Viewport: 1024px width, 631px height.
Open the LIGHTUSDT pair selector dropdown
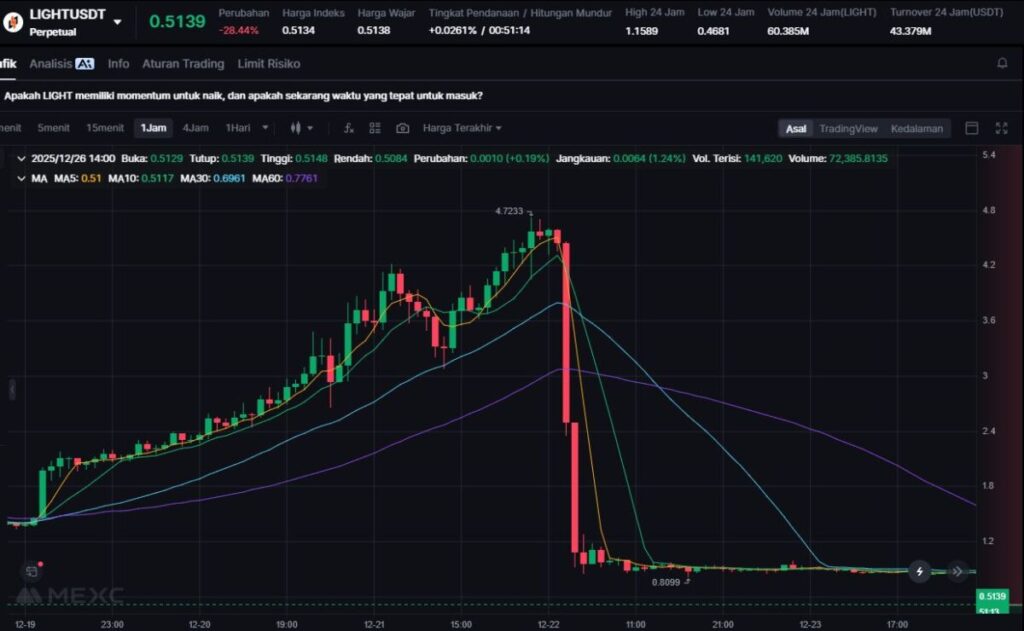(x=118, y=21)
